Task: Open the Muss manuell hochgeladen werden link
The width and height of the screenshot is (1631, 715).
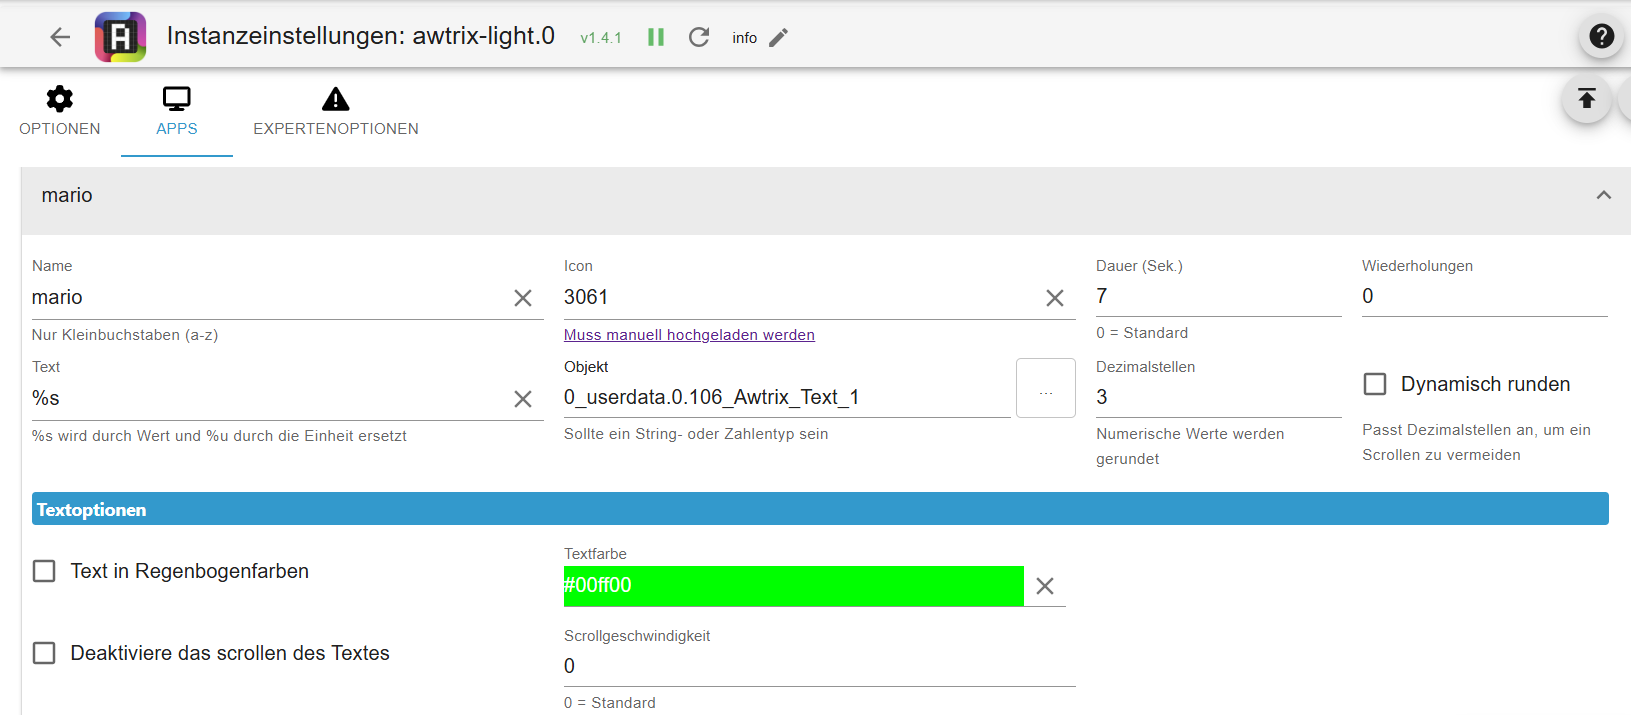Action: [x=689, y=335]
